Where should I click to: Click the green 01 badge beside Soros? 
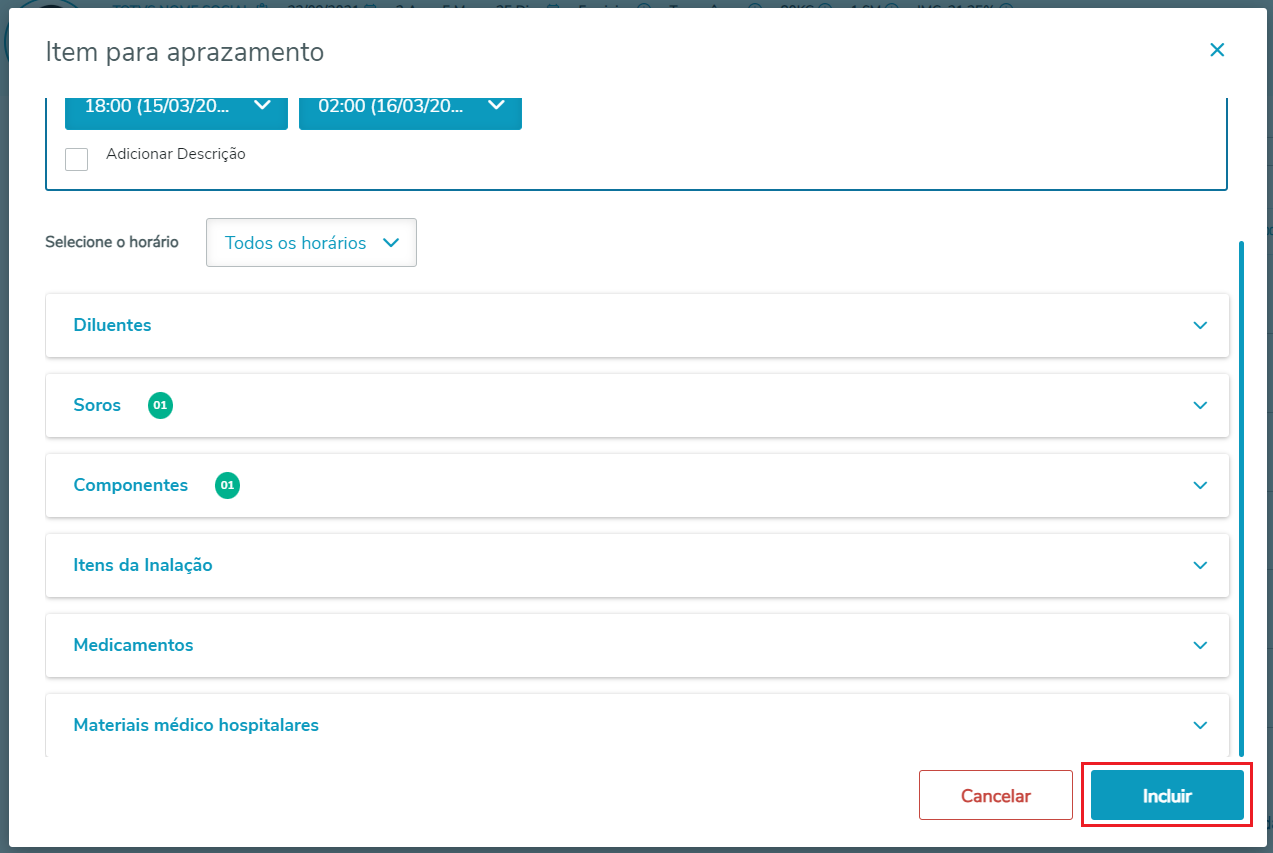[x=160, y=405]
